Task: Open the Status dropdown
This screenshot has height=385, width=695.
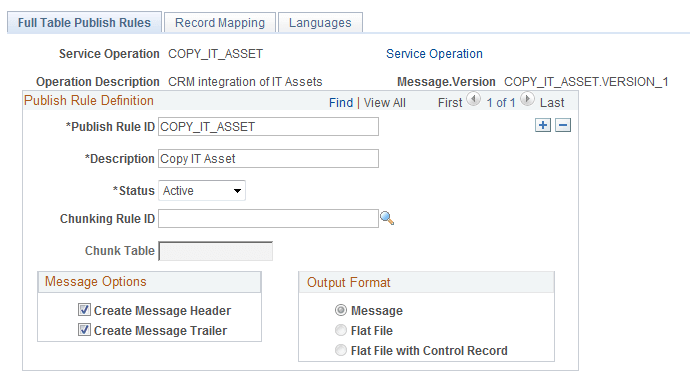Action: pos(202,191)
